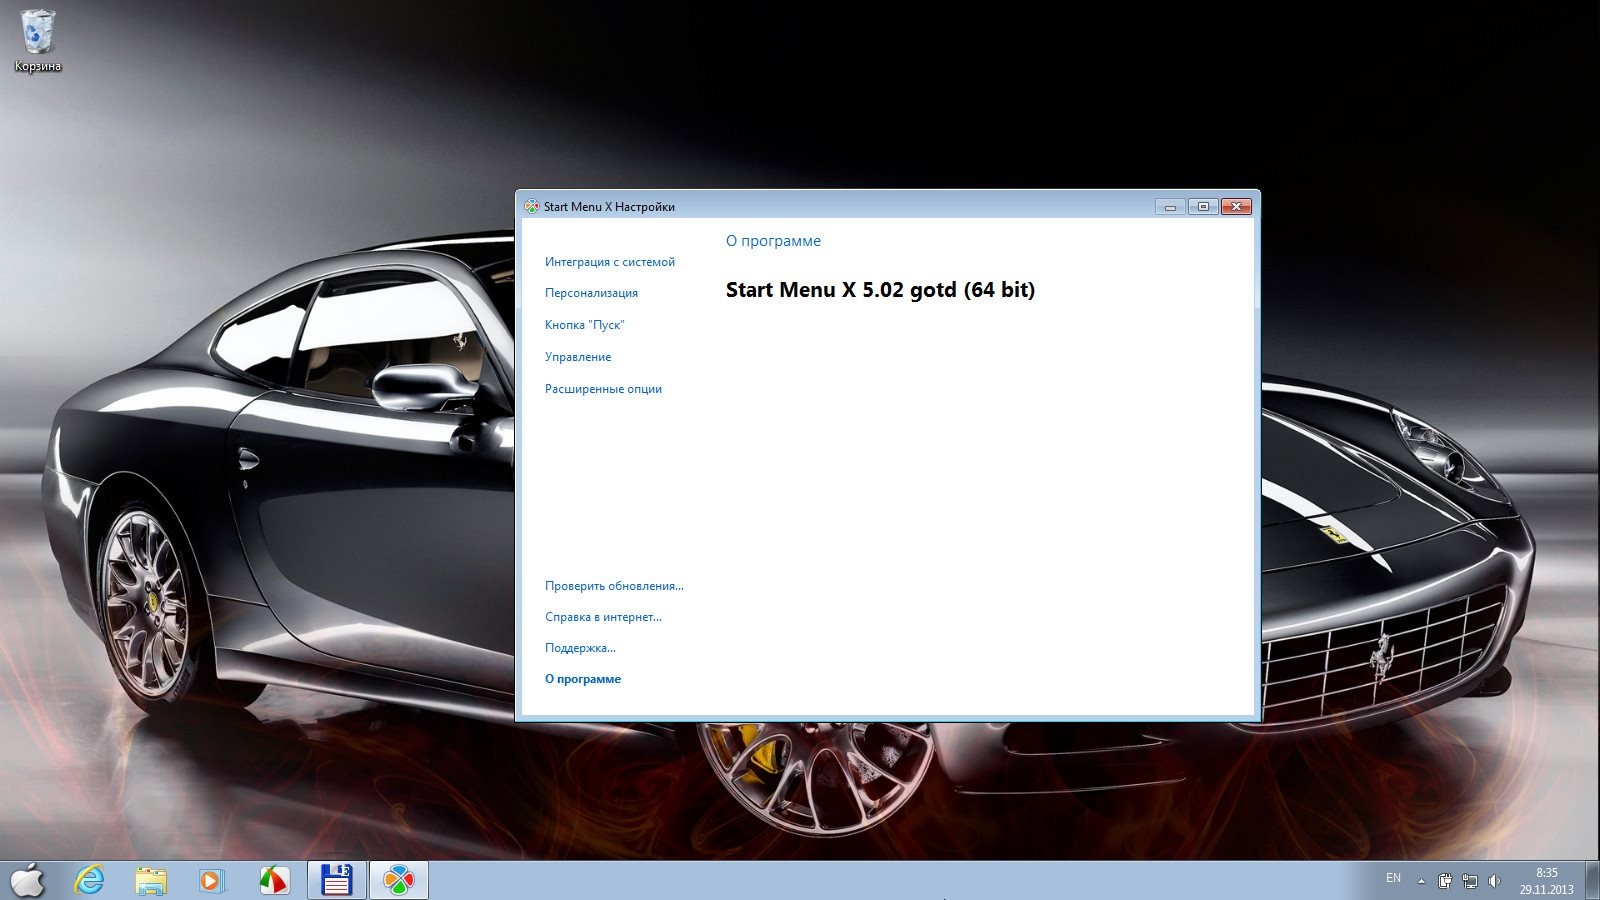Open the Корзина recycle bin on the desktop
Image resolution: width=1600 pixels, height=900 pixels.
(x=38, y=41)
